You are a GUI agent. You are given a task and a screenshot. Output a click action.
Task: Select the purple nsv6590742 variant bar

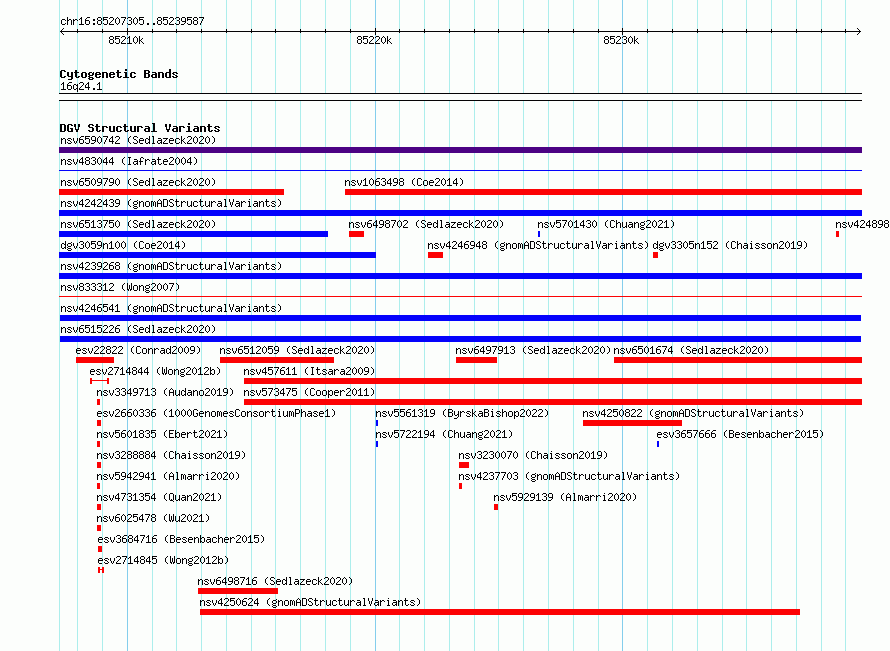click(460, 150)
